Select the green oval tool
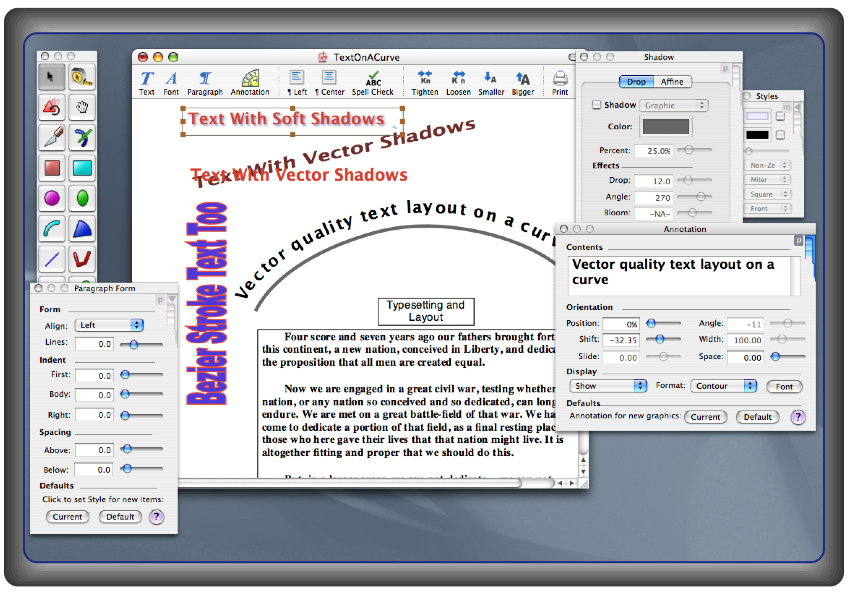850x600 pixels. click(x=82, y=198)
